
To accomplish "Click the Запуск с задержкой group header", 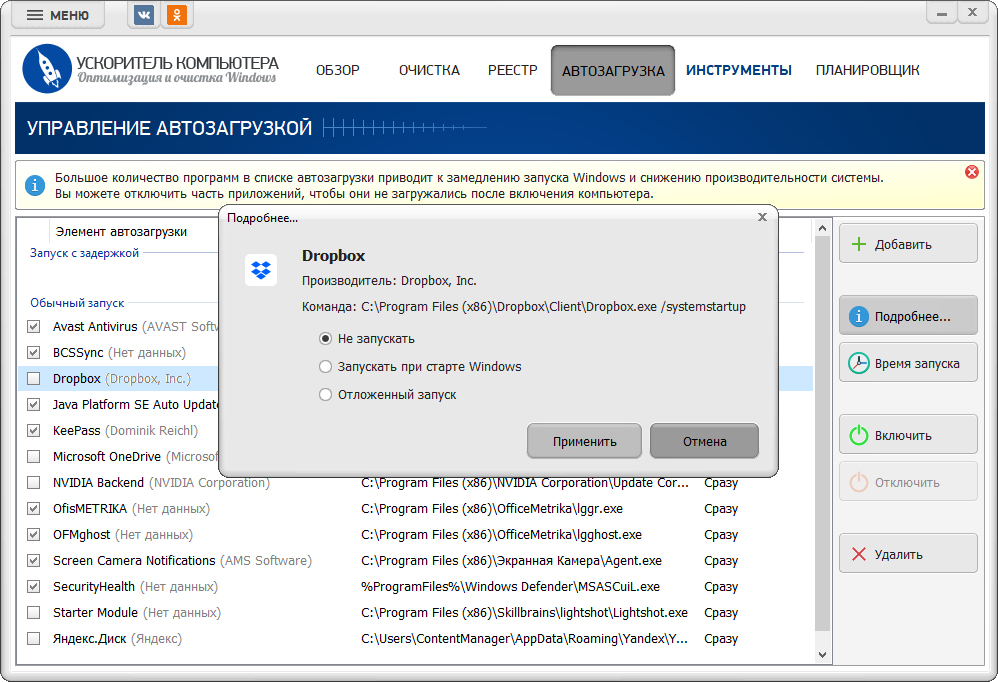I will [84, 253].
